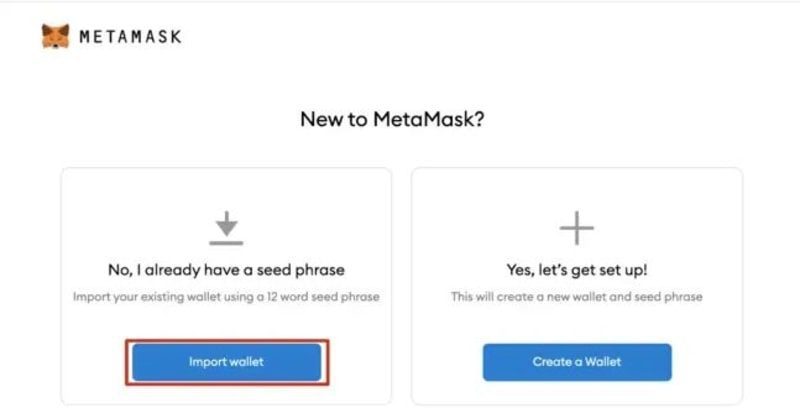Click the fox's ears on the logo
The image size is (800, 413).
55,28
